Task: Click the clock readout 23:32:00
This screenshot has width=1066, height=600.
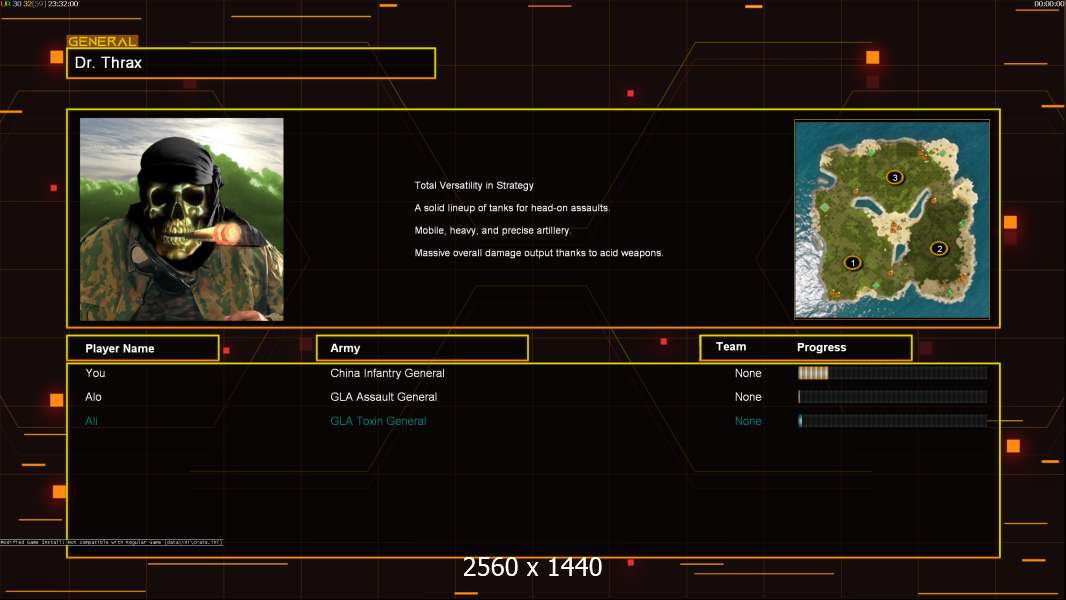Action: [63, 4]
